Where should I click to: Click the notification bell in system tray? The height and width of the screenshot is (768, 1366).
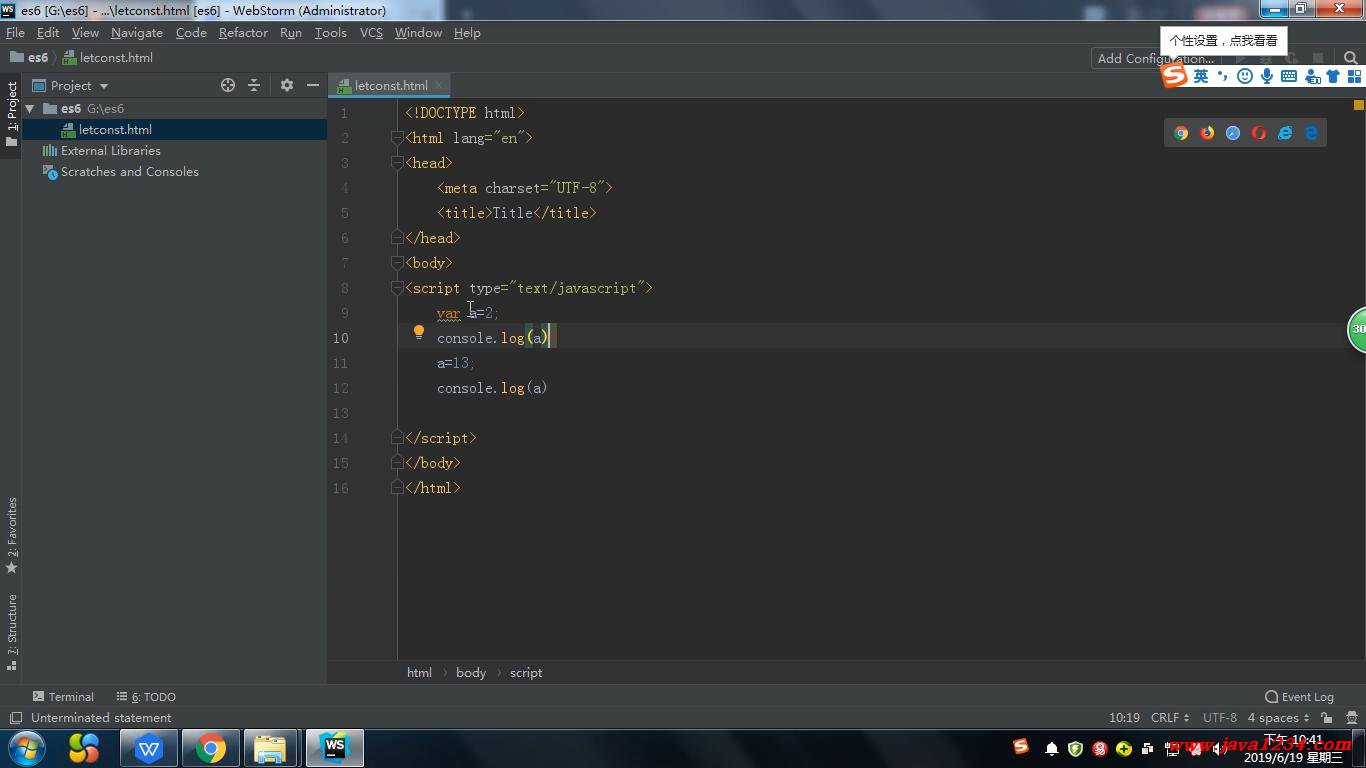tap(1051, 748)
